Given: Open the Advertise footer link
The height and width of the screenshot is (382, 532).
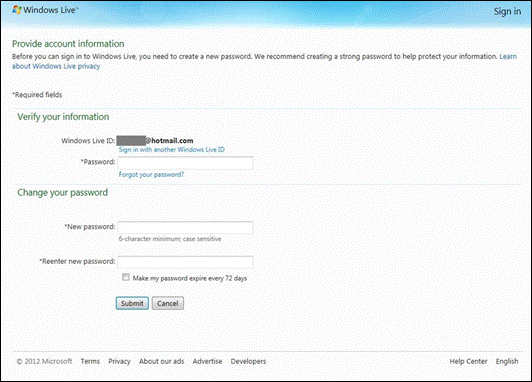Looking at the screenshot, I should pos(207,361).
